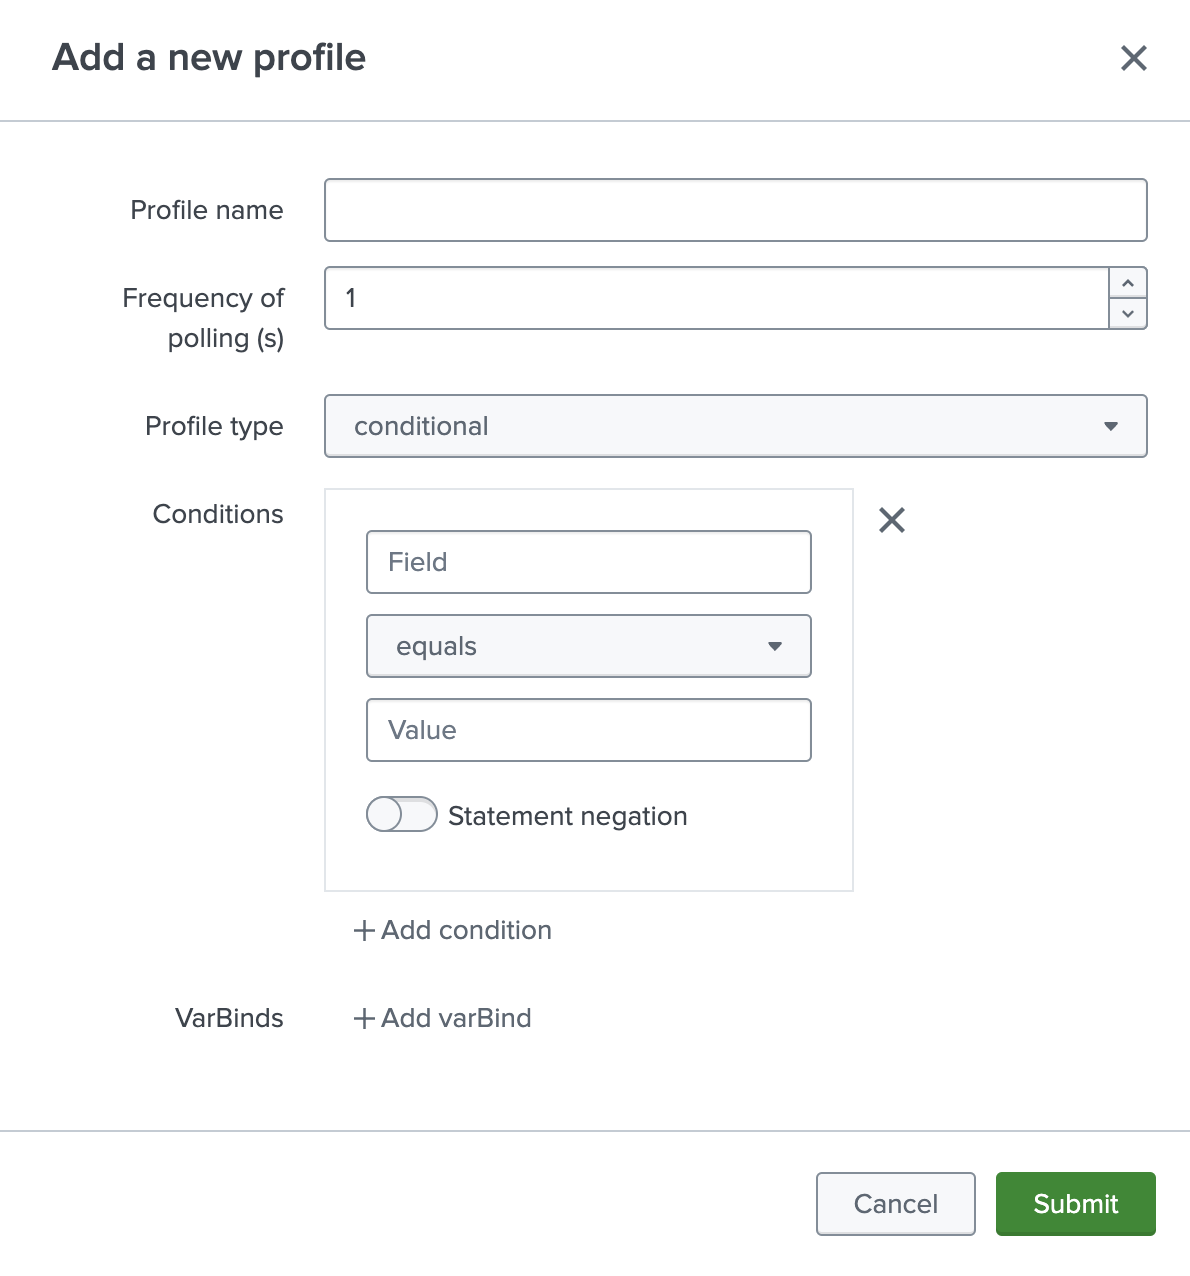Open the condition operator dropdown showing equals

(588, 646)
